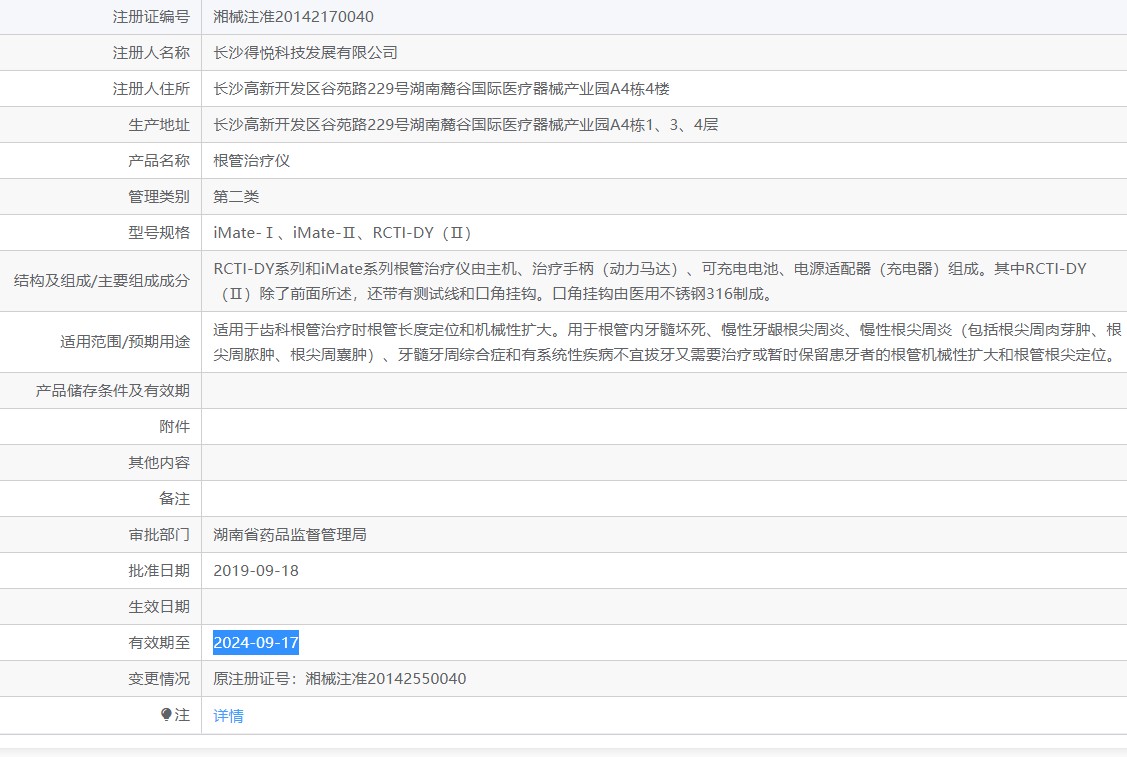Click the model specification iMate-Ⅰ、iMate-Ⅱ、RCTI-DY（Ⅱ）

click(x=343, y=232)
